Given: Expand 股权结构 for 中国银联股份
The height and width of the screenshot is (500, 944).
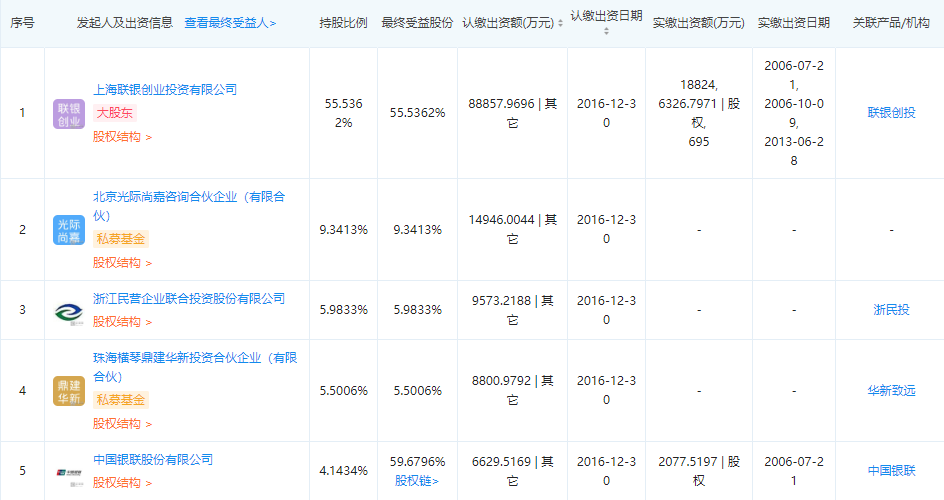Looking at the screenshot, I should pyautogui.click(x=122, y=483).
